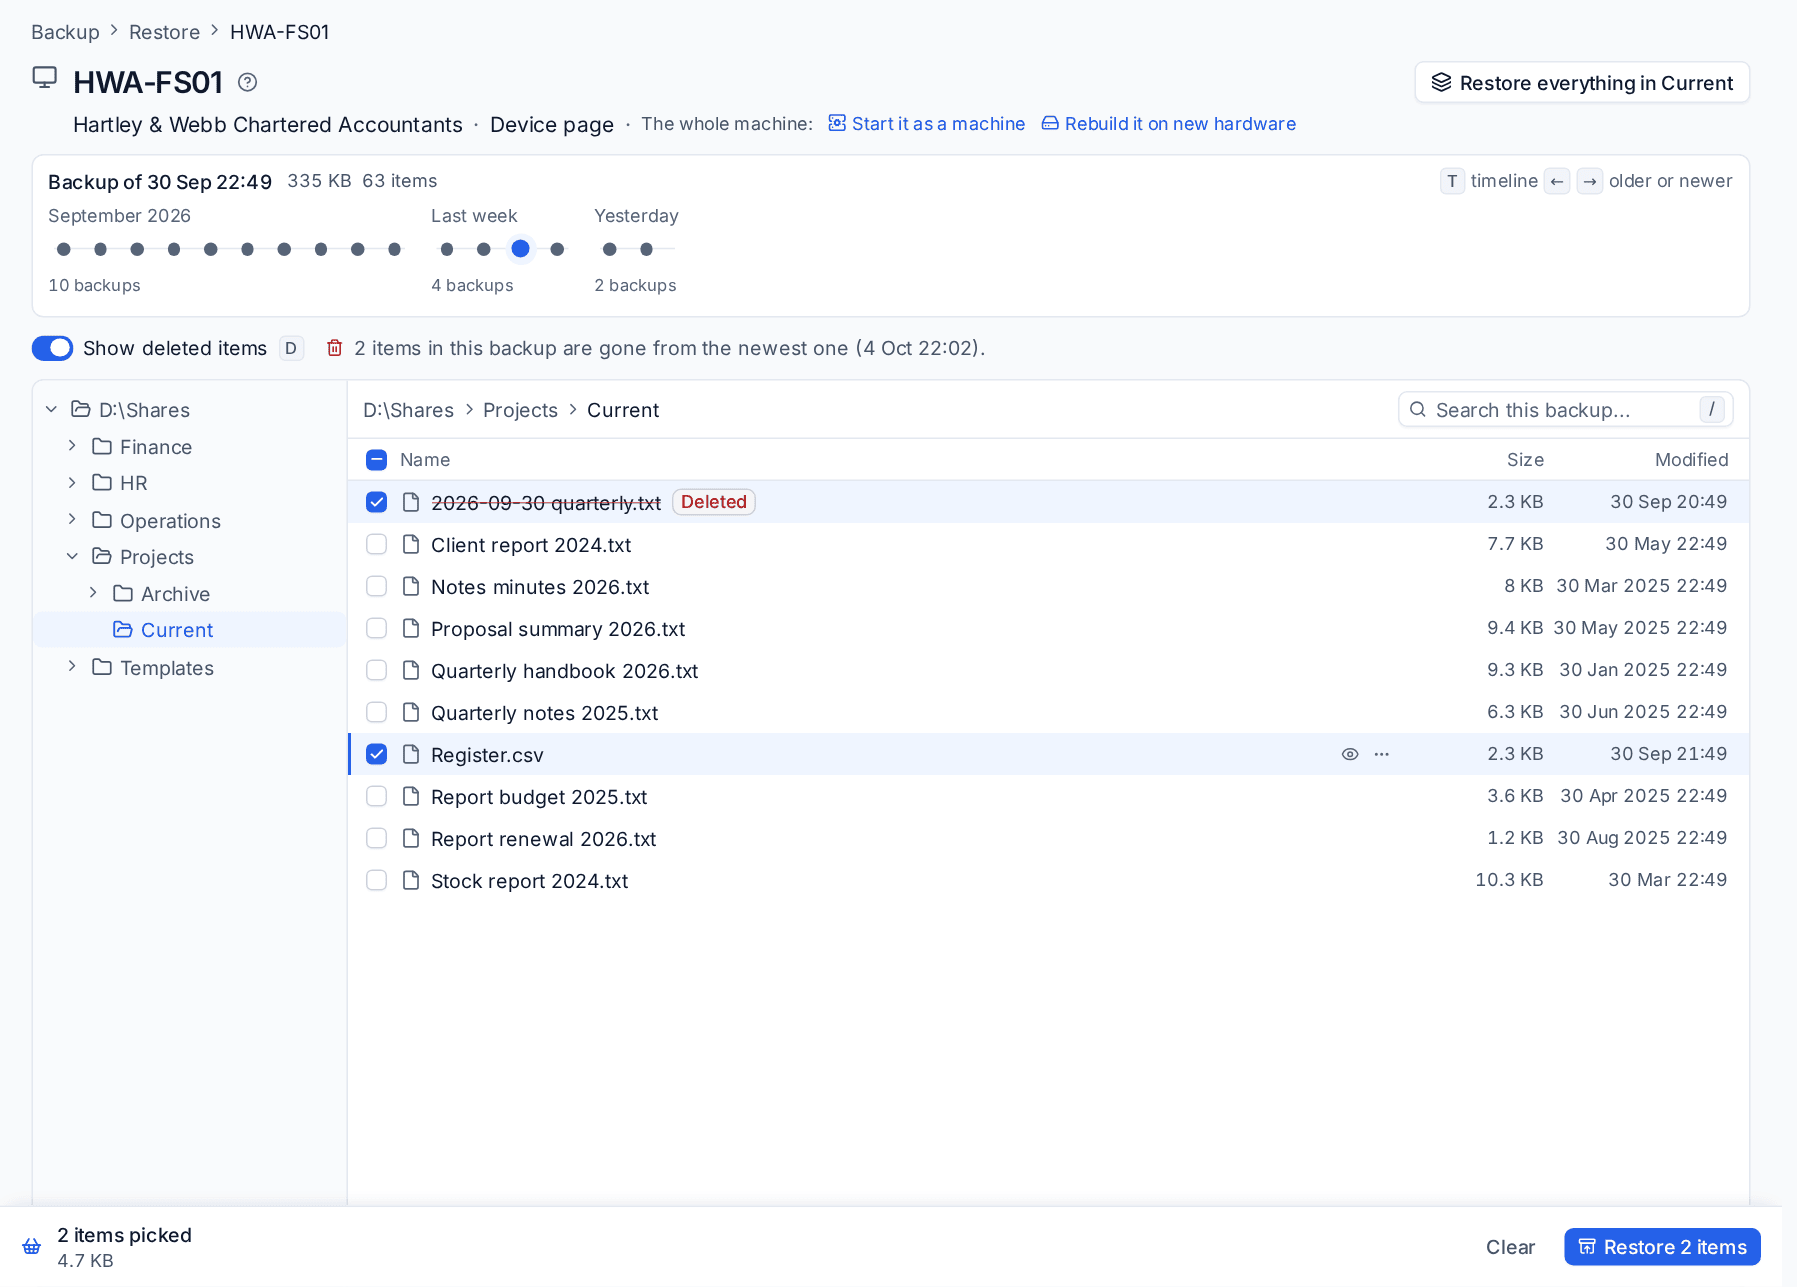This screenshot has height=1287, width=1797.
Task: Click the newer backup right arrow key
Action: [x=1590, y=181]
